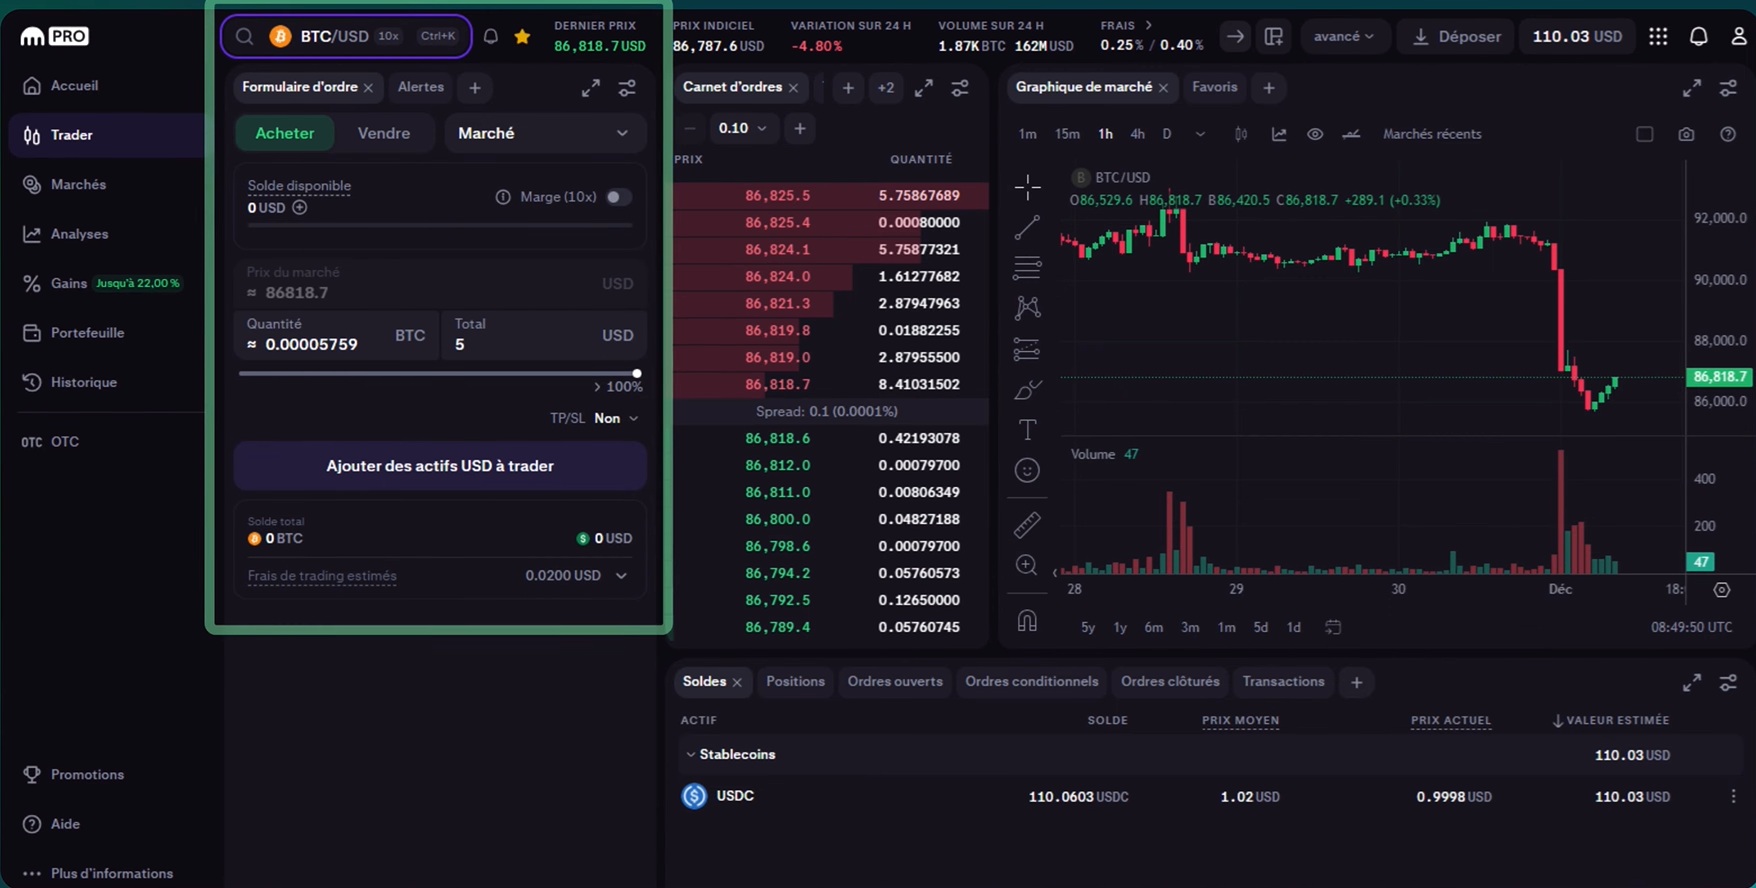
Task: Pick the ruler measure tool
Action: (1027, 524)
